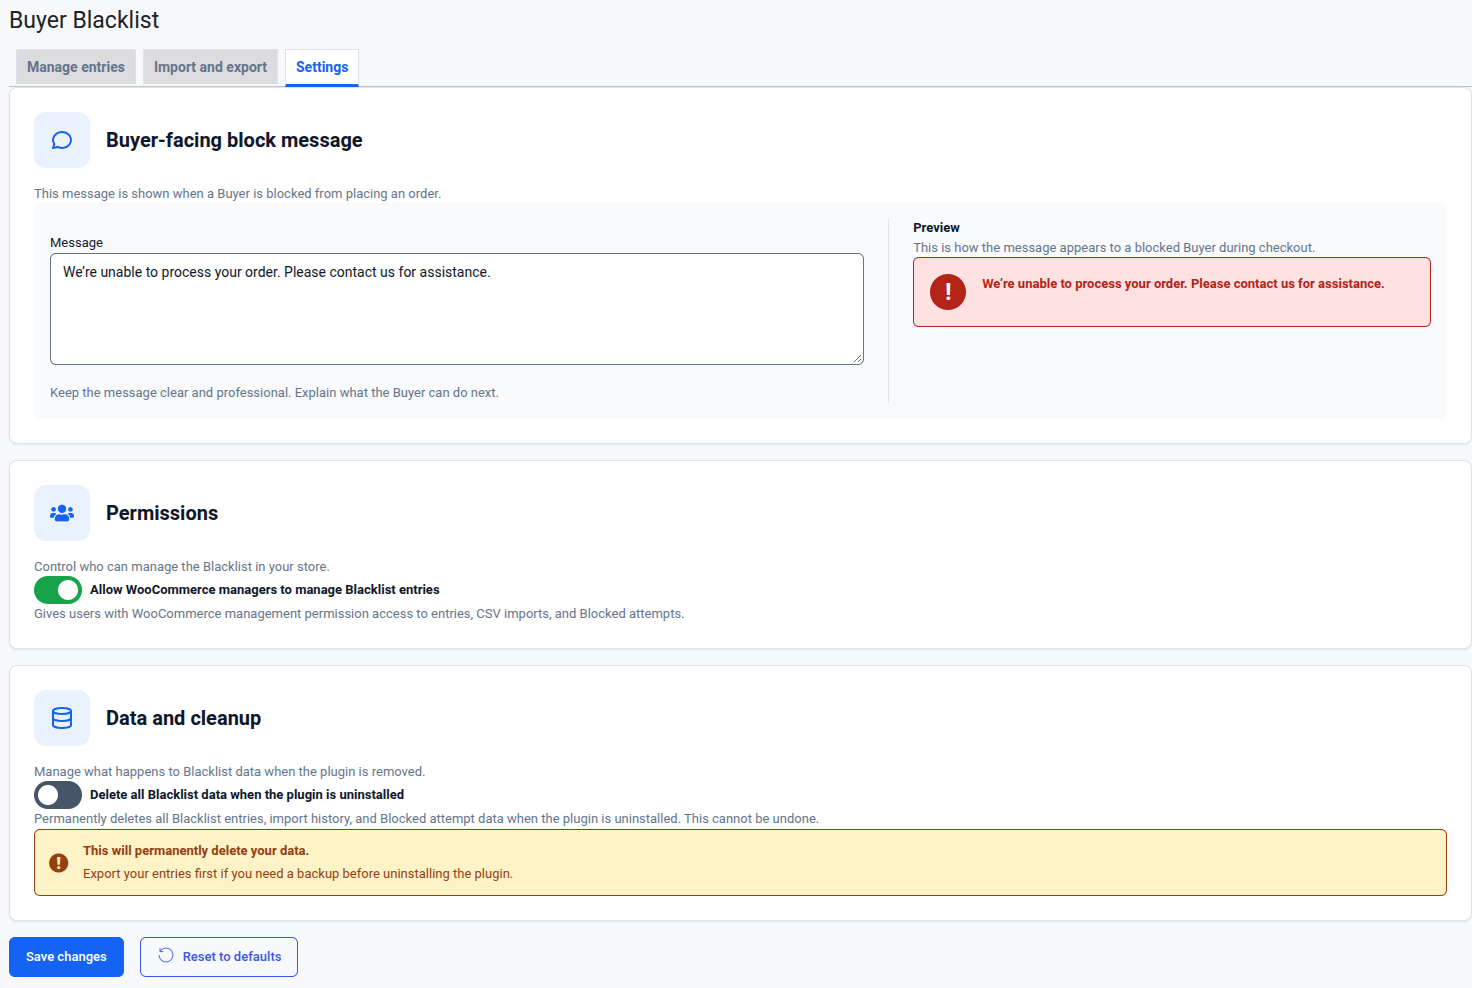Click the database icon beside Data and cleanup

62,718
